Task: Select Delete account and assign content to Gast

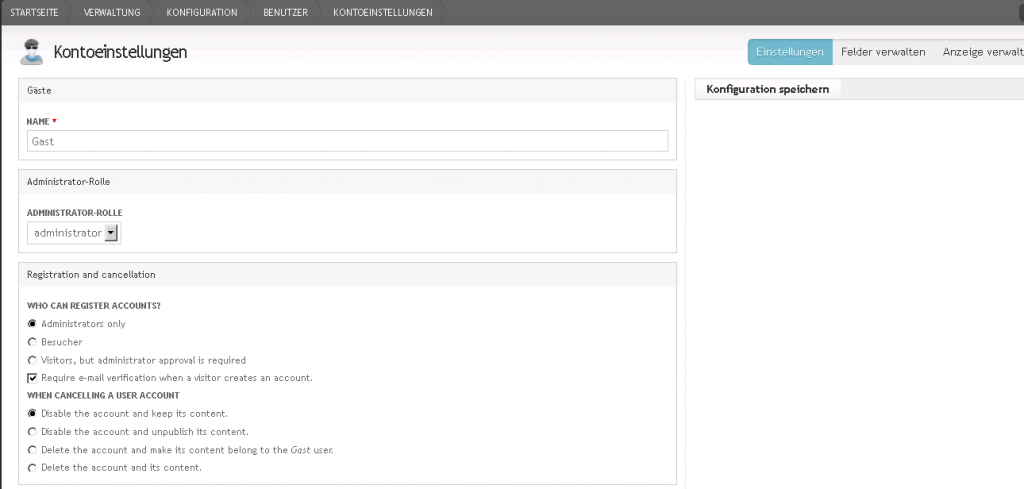Action: 32,449
